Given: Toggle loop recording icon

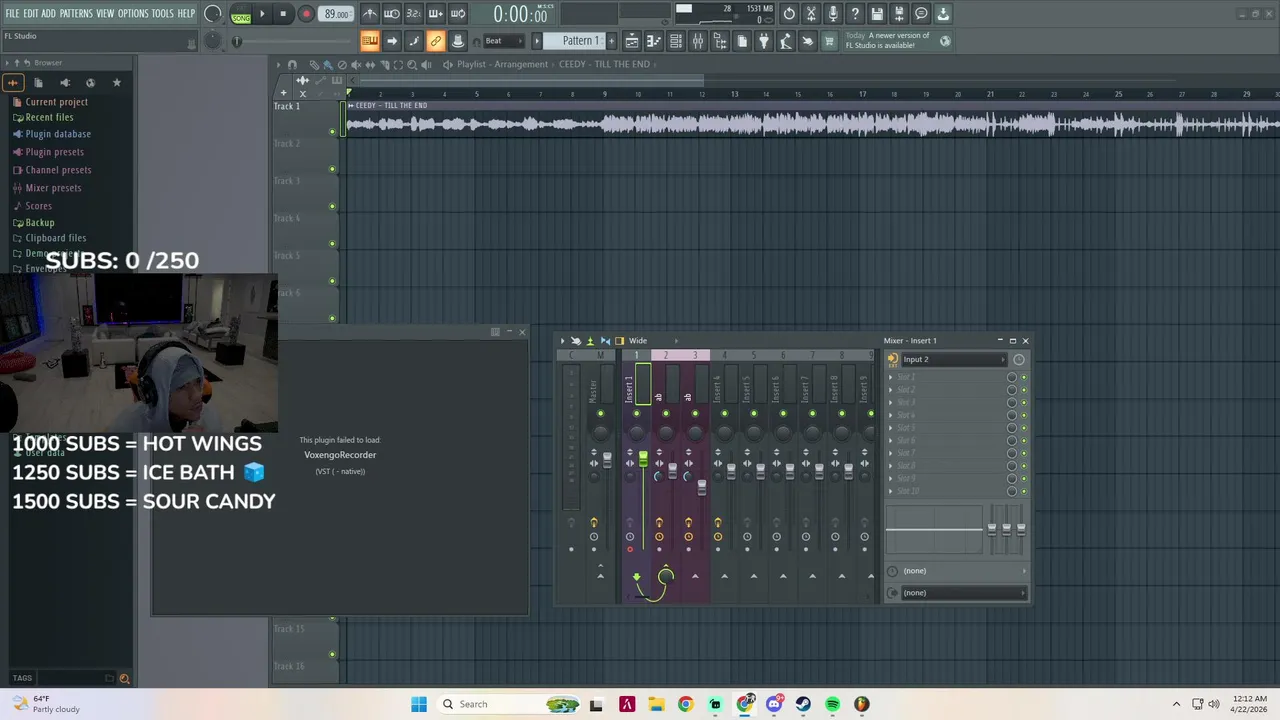Looking at the screenshot, I should (x=458, y=14).
